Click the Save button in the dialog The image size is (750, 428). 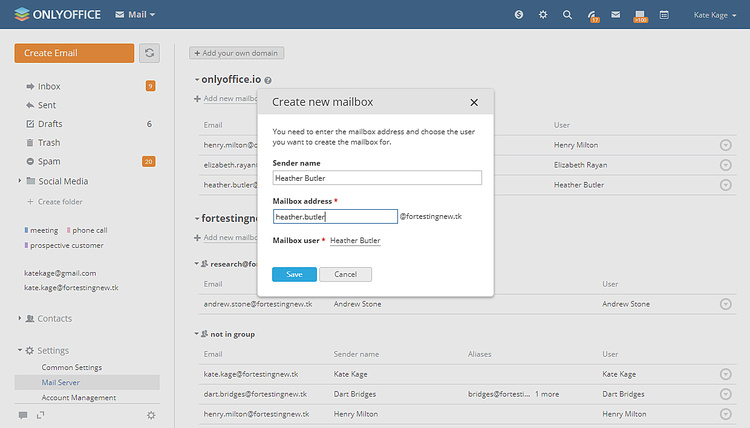click(x=294, y=274)
